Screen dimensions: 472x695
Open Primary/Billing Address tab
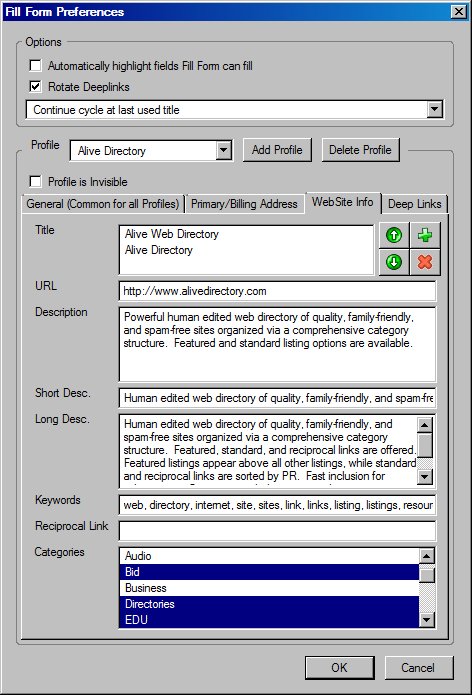coord(244,204)
